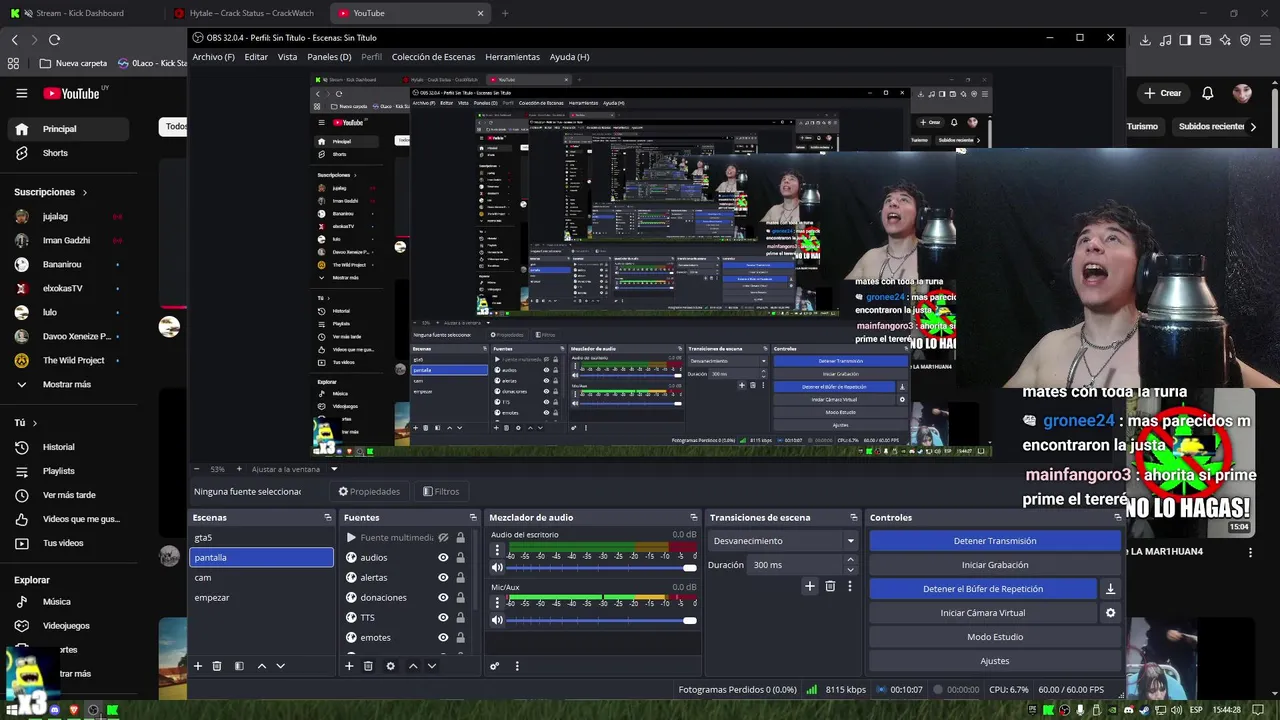This screenshot has width=1280, height=720.
Task: Add a new scene with the plus icon
Action: (x=198, y=666)
